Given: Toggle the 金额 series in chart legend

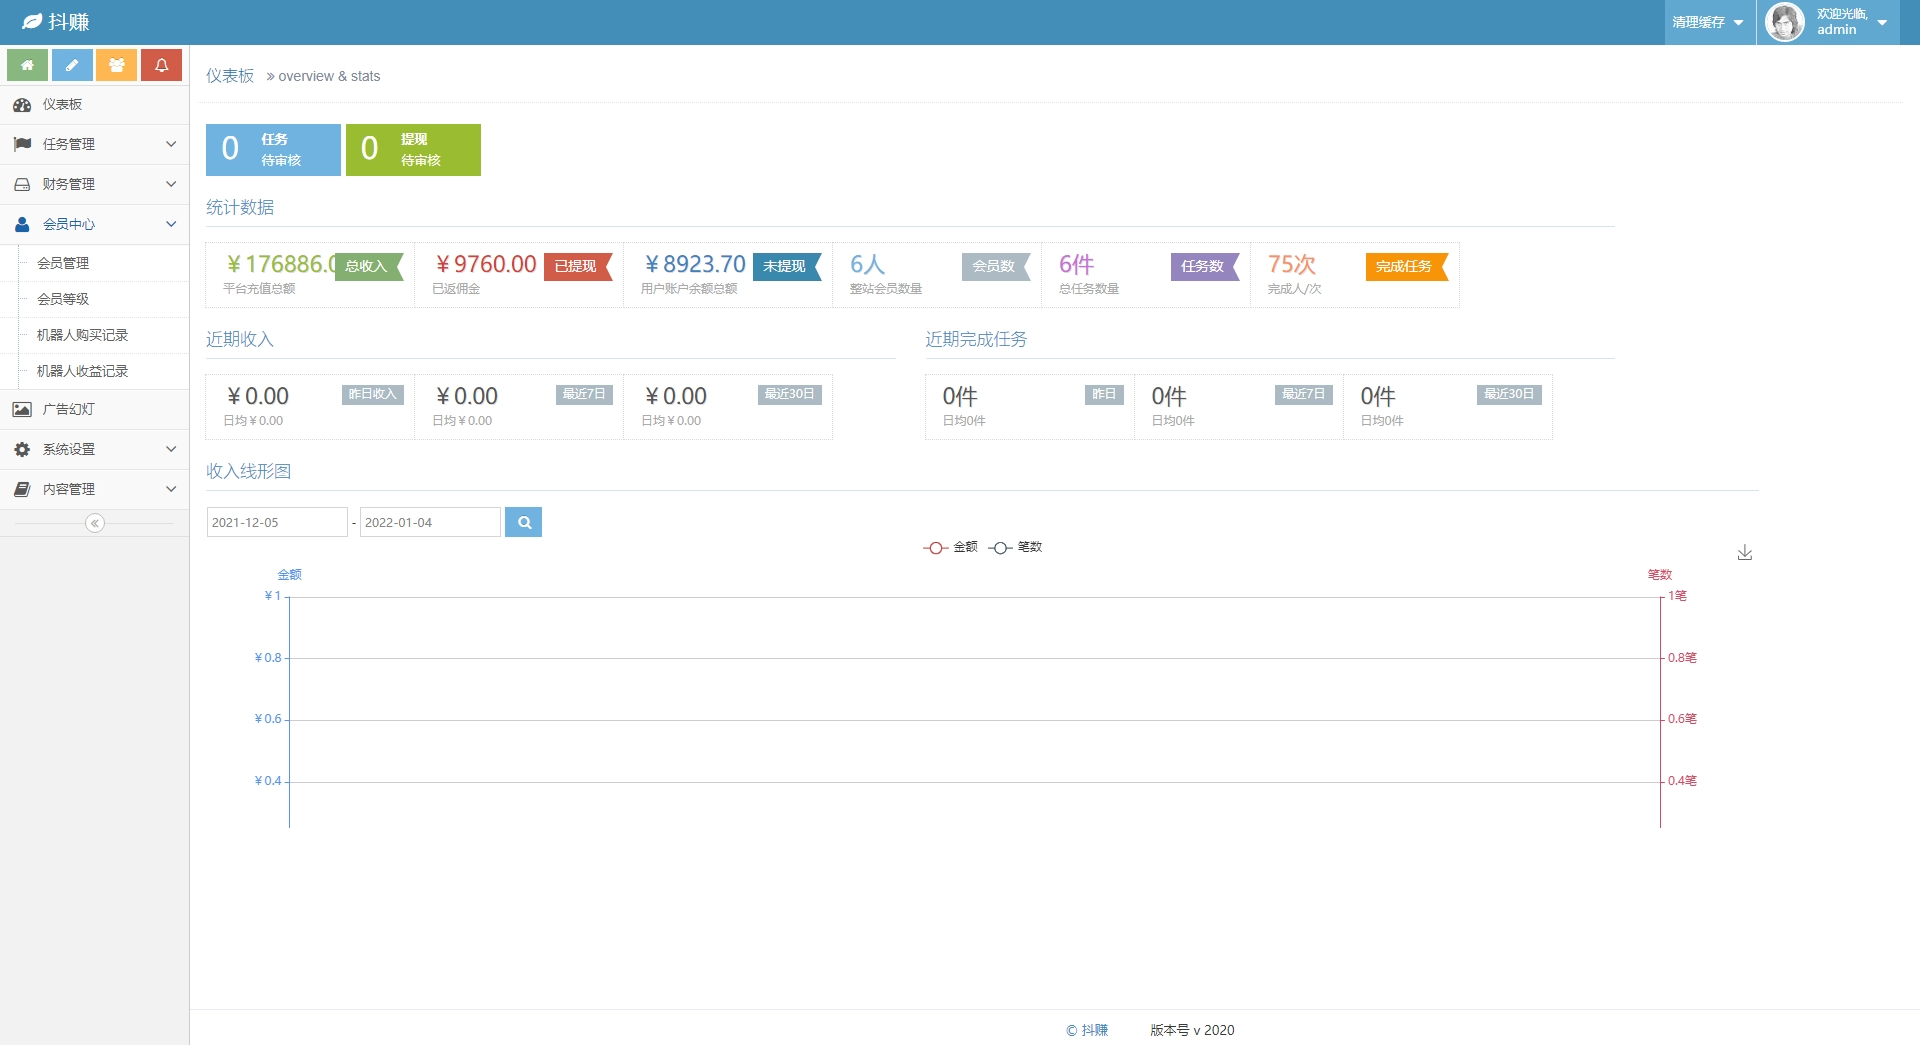Looking at the screenshot, I should tap(950, 547).
